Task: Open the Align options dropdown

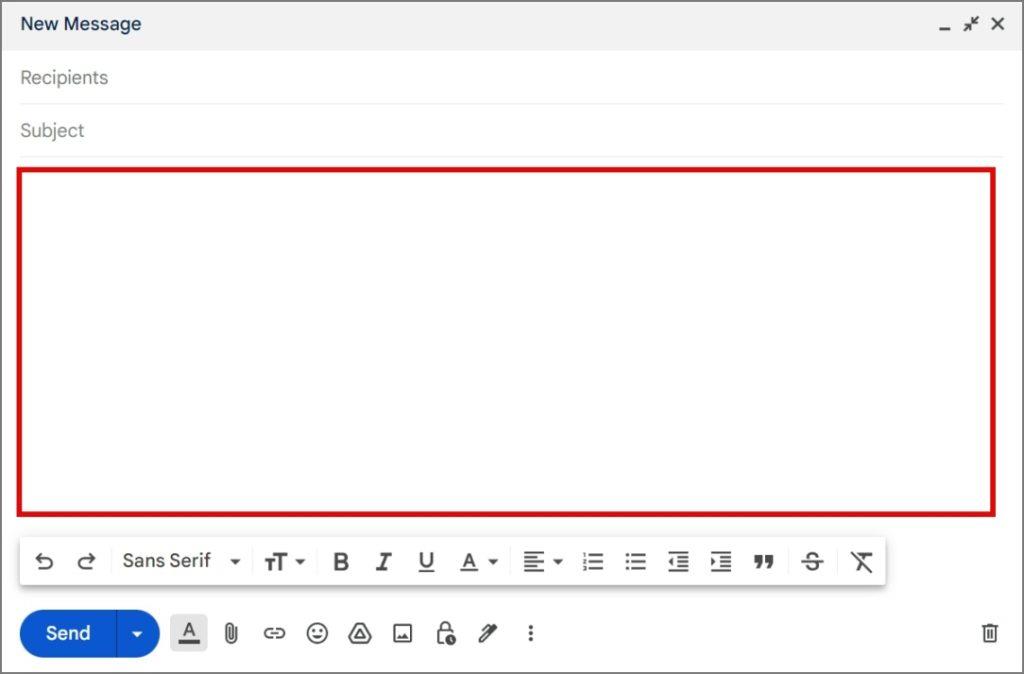Action: click(x=543, y=561)
